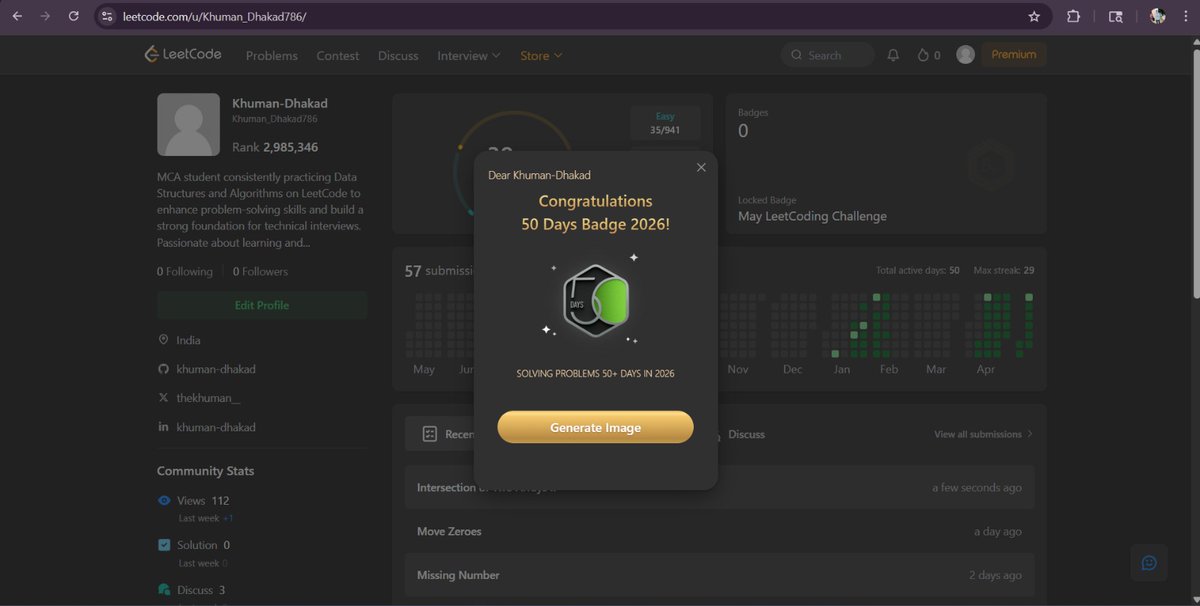This screenshot has height=606, width=1200.
Task: Open 0 Followers list
Action: pyautogui.click(x=260, y=271)
